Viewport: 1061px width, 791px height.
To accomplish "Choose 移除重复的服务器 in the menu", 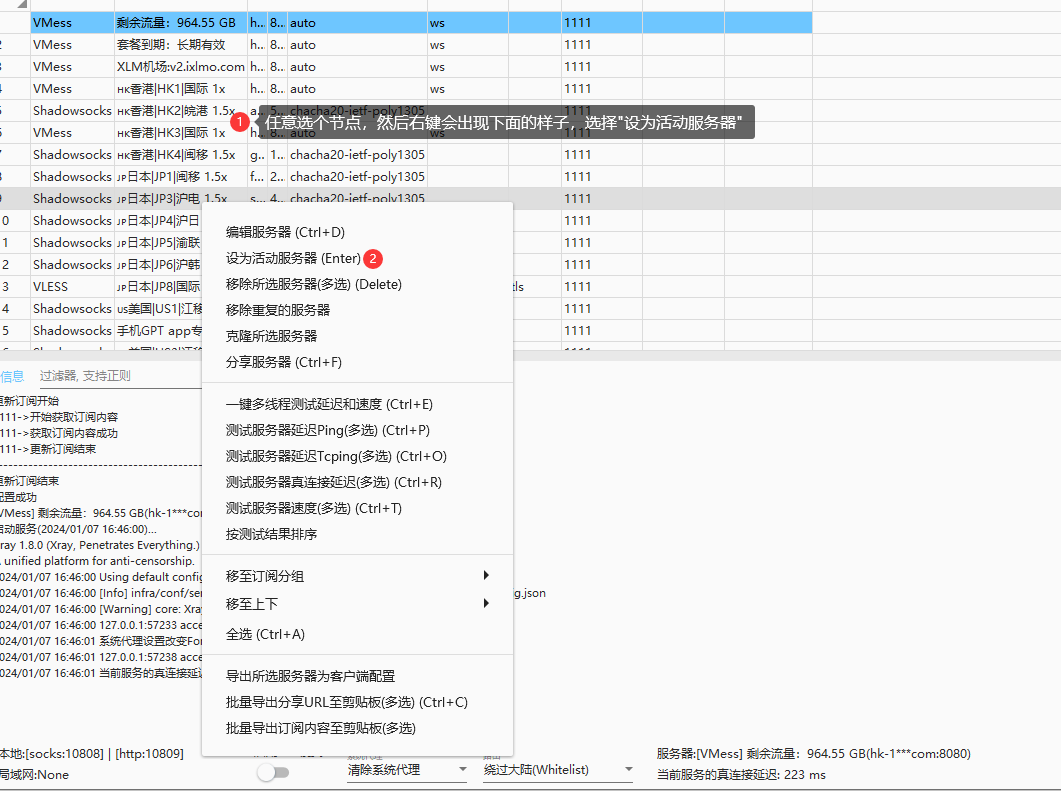I will click(278, 310).
